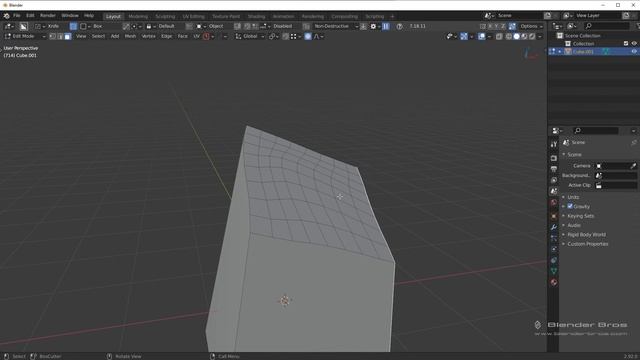The image size is (640, 360).
Task: Toggle X-ray view in viewport header
Action: (x=499, y=36)
